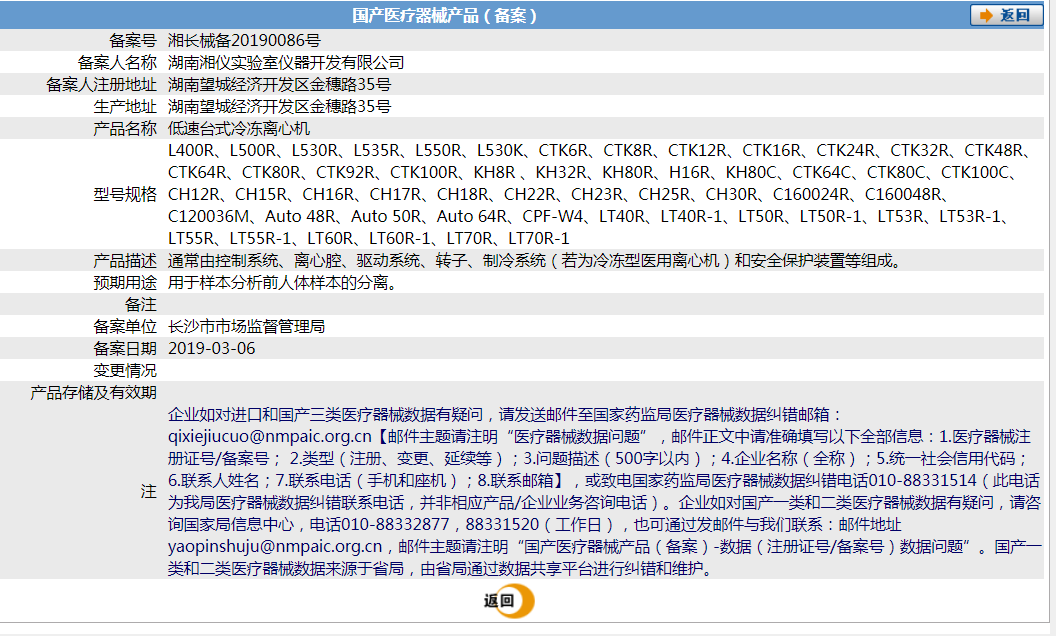
Task: Click the 生产地址 label
Action: point(125,106)
